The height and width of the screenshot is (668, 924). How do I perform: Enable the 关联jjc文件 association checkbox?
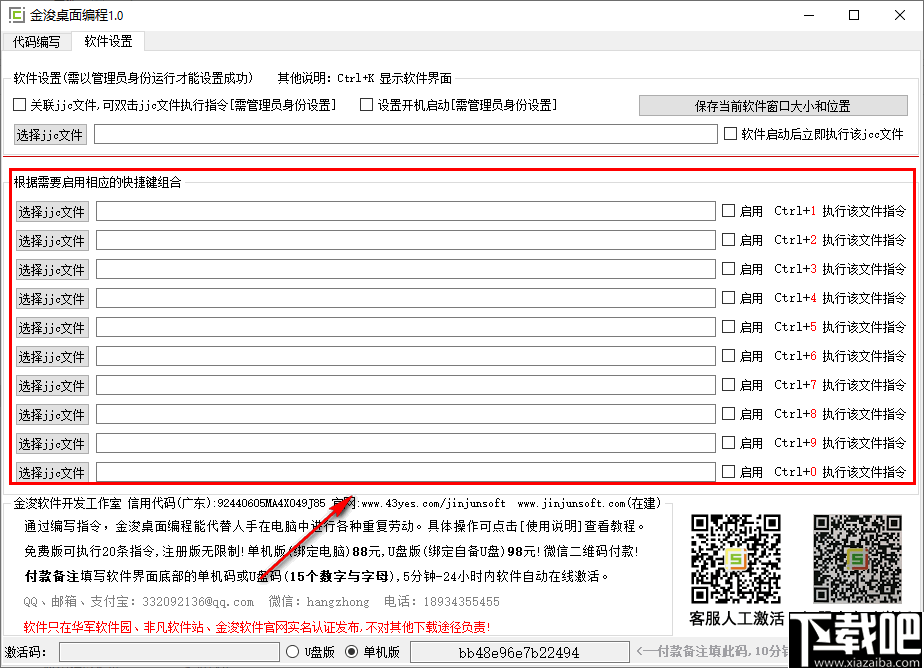point(19,104)
